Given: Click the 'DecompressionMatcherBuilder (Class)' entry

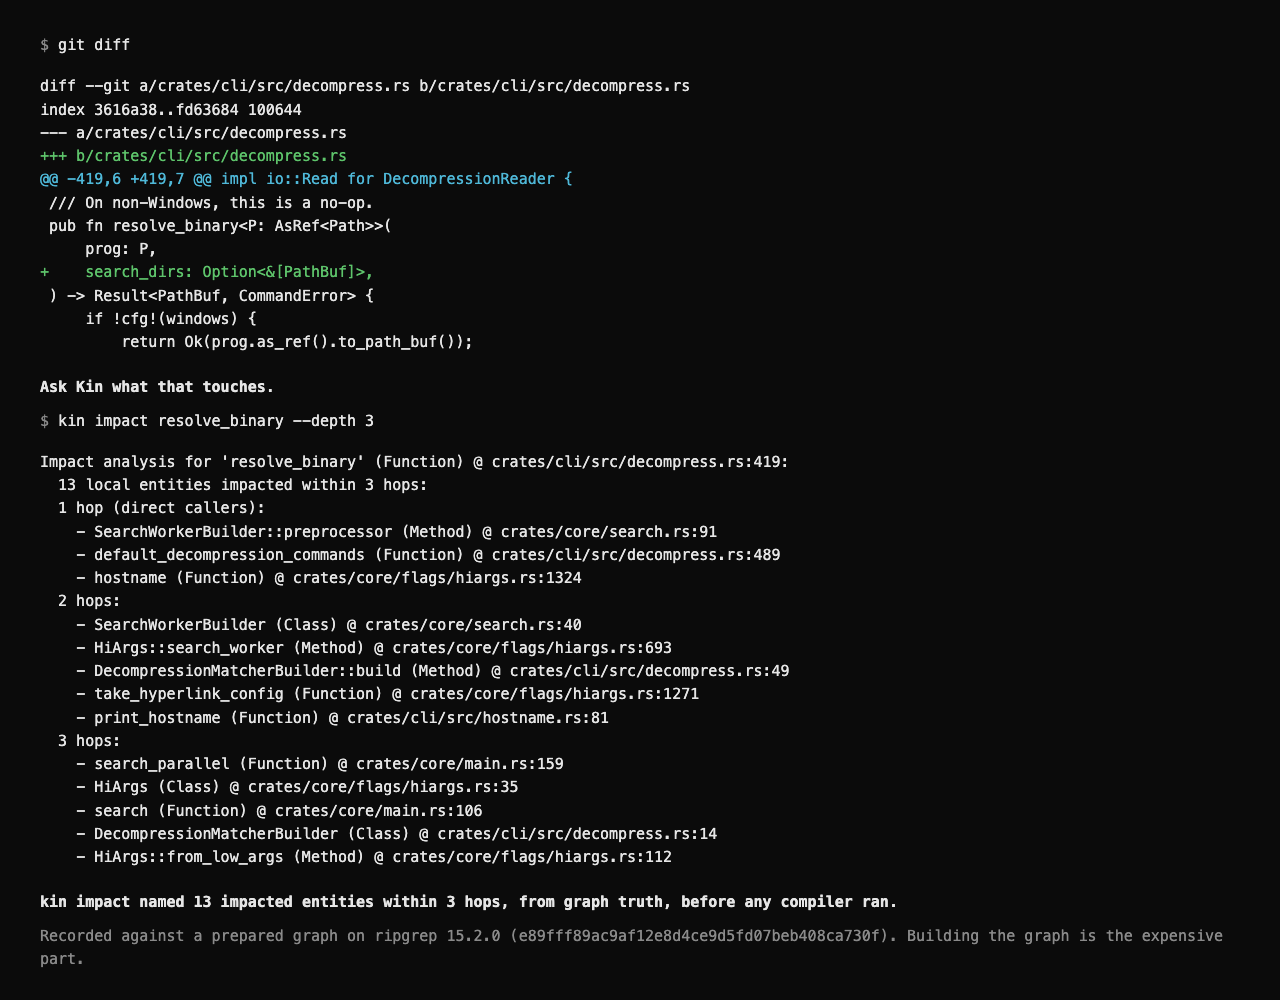Looking at the screenshot, I should tap(396, 834).
